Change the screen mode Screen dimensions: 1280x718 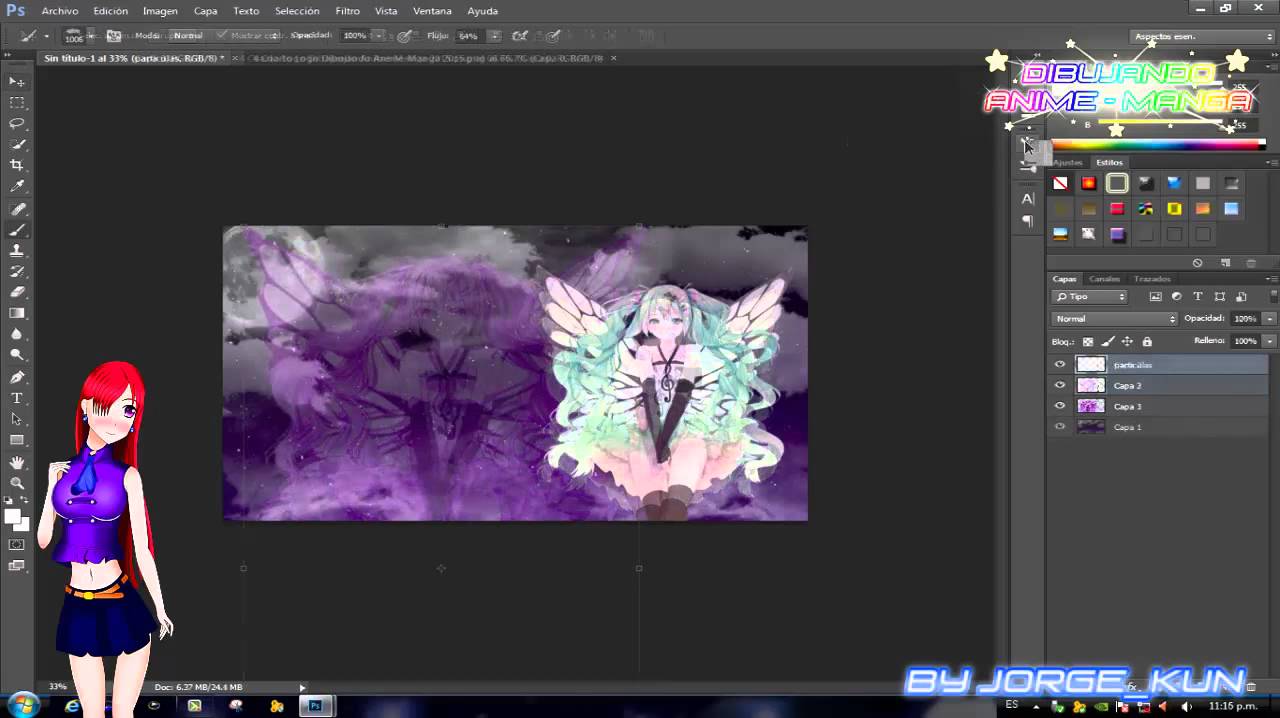(17, 566)
